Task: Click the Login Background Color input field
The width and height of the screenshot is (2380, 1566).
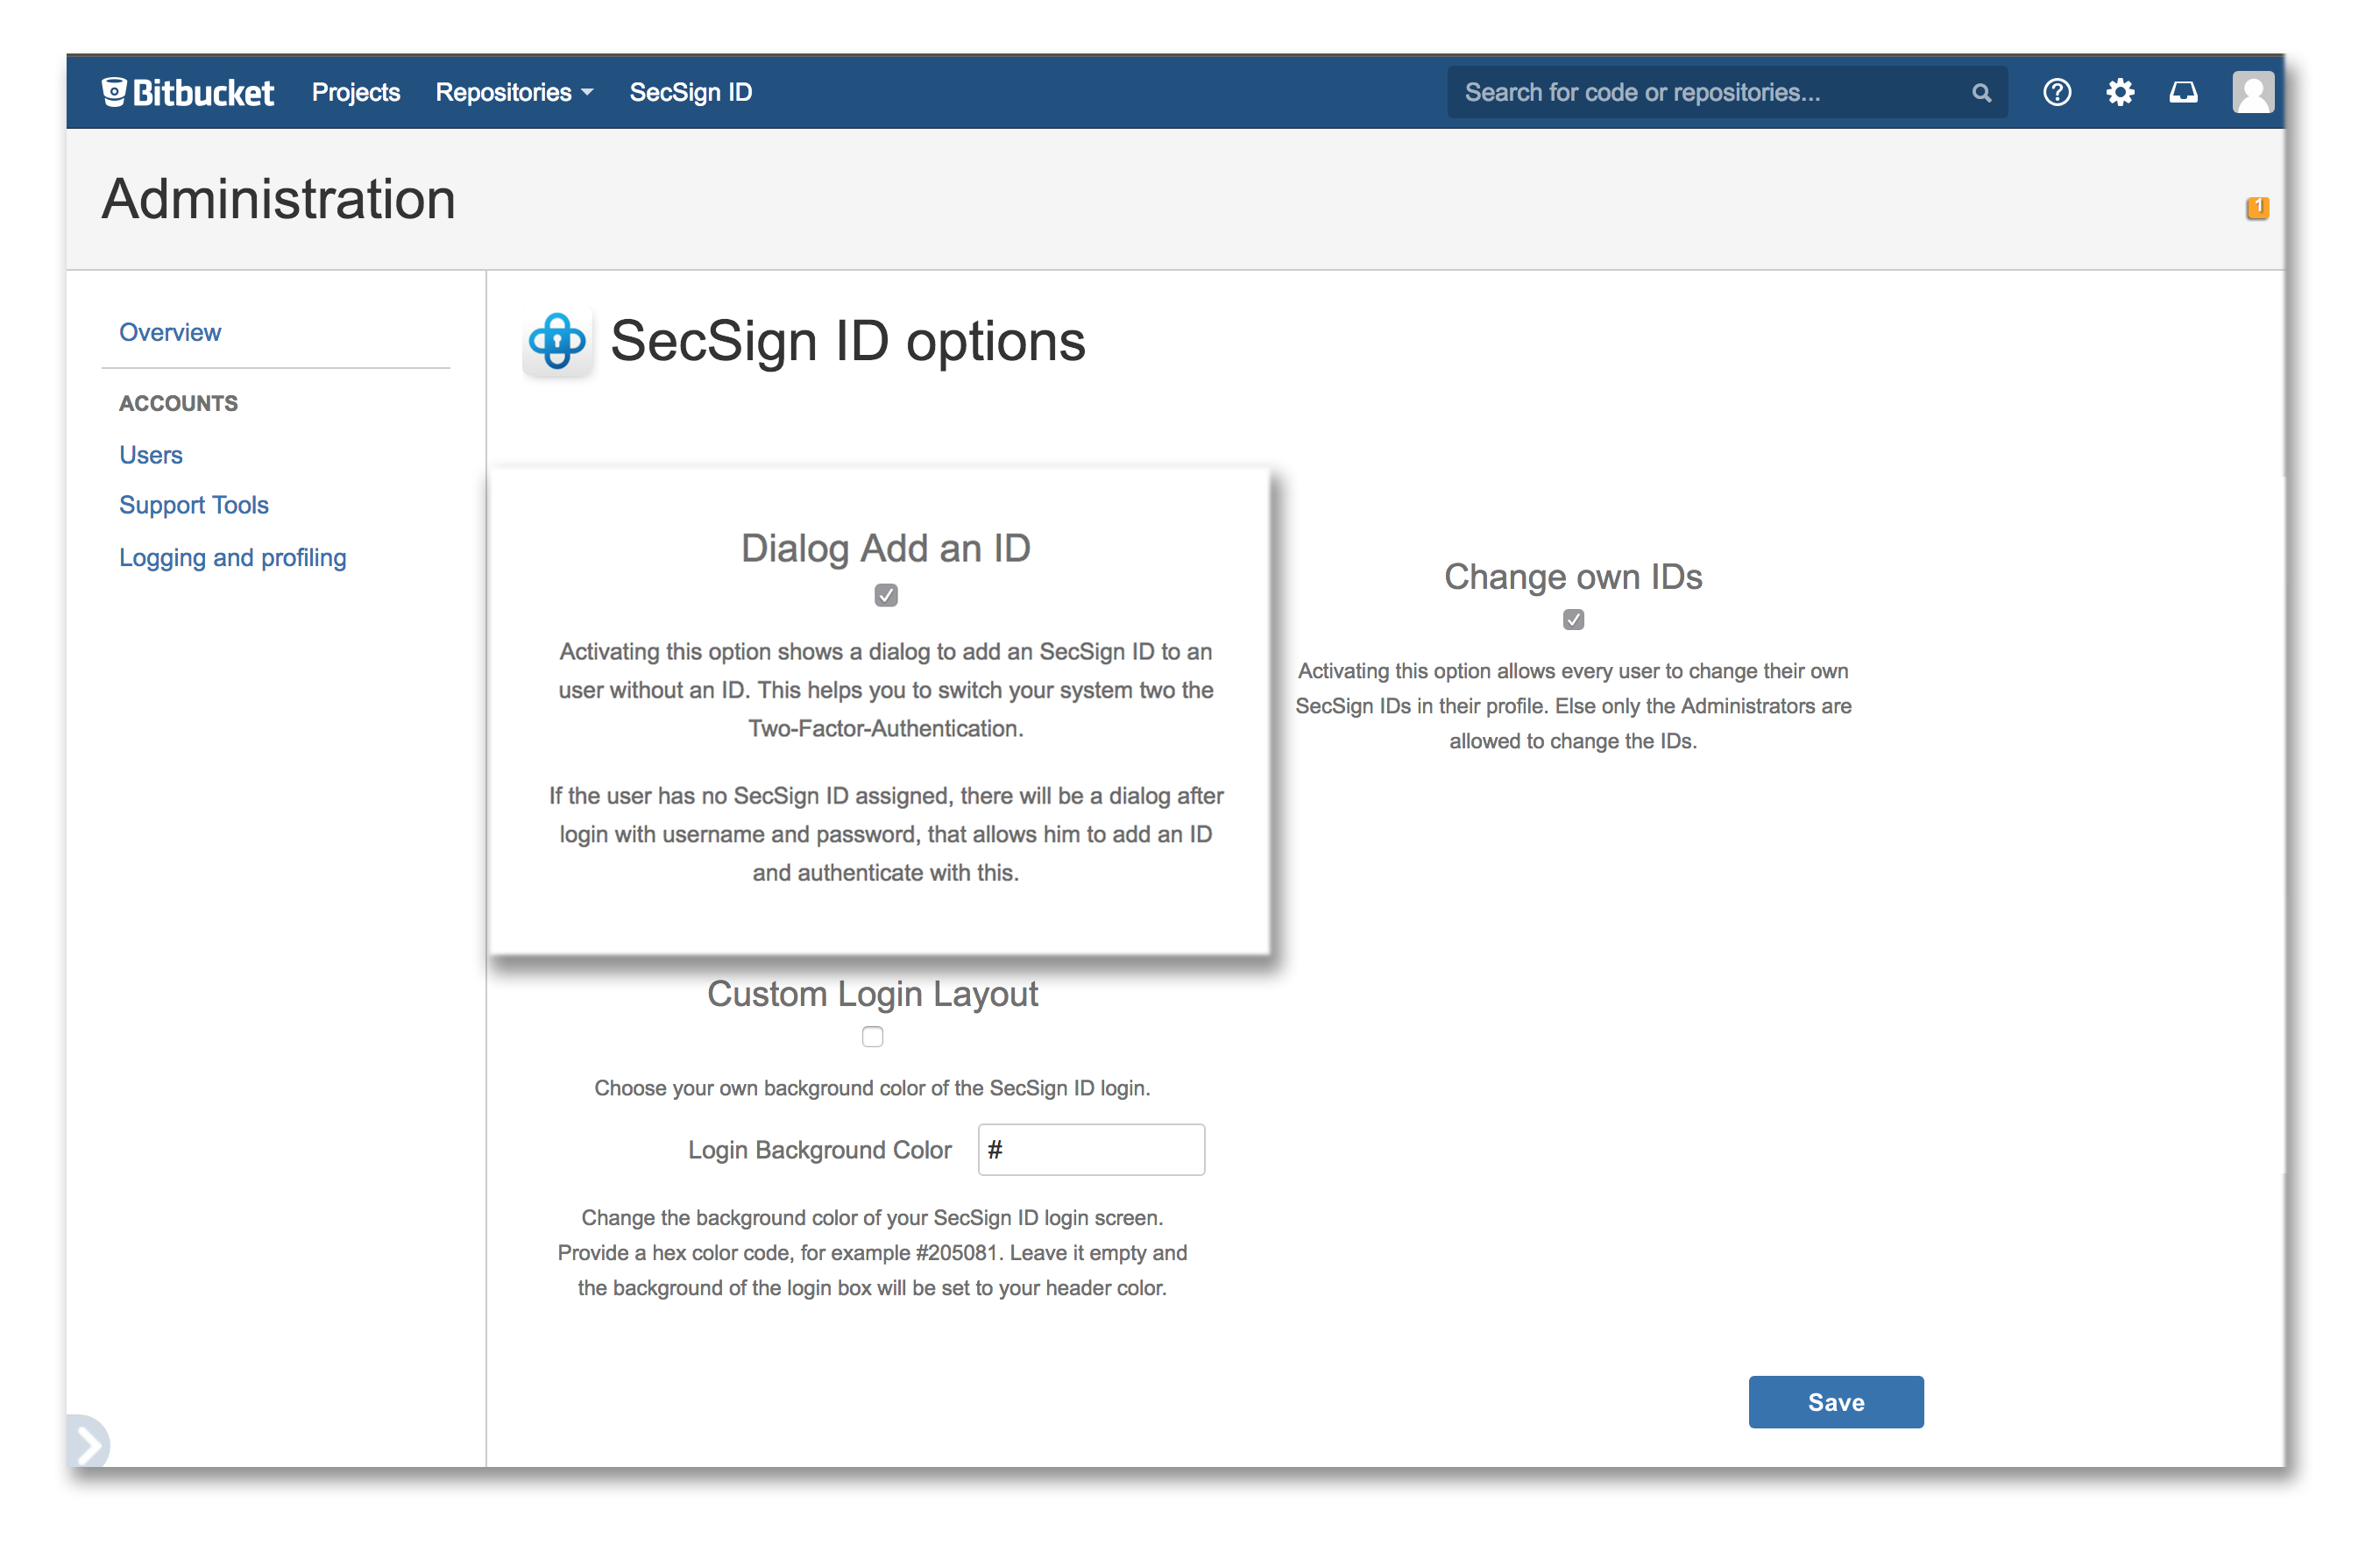Action: click(x=1090, y=1149)
